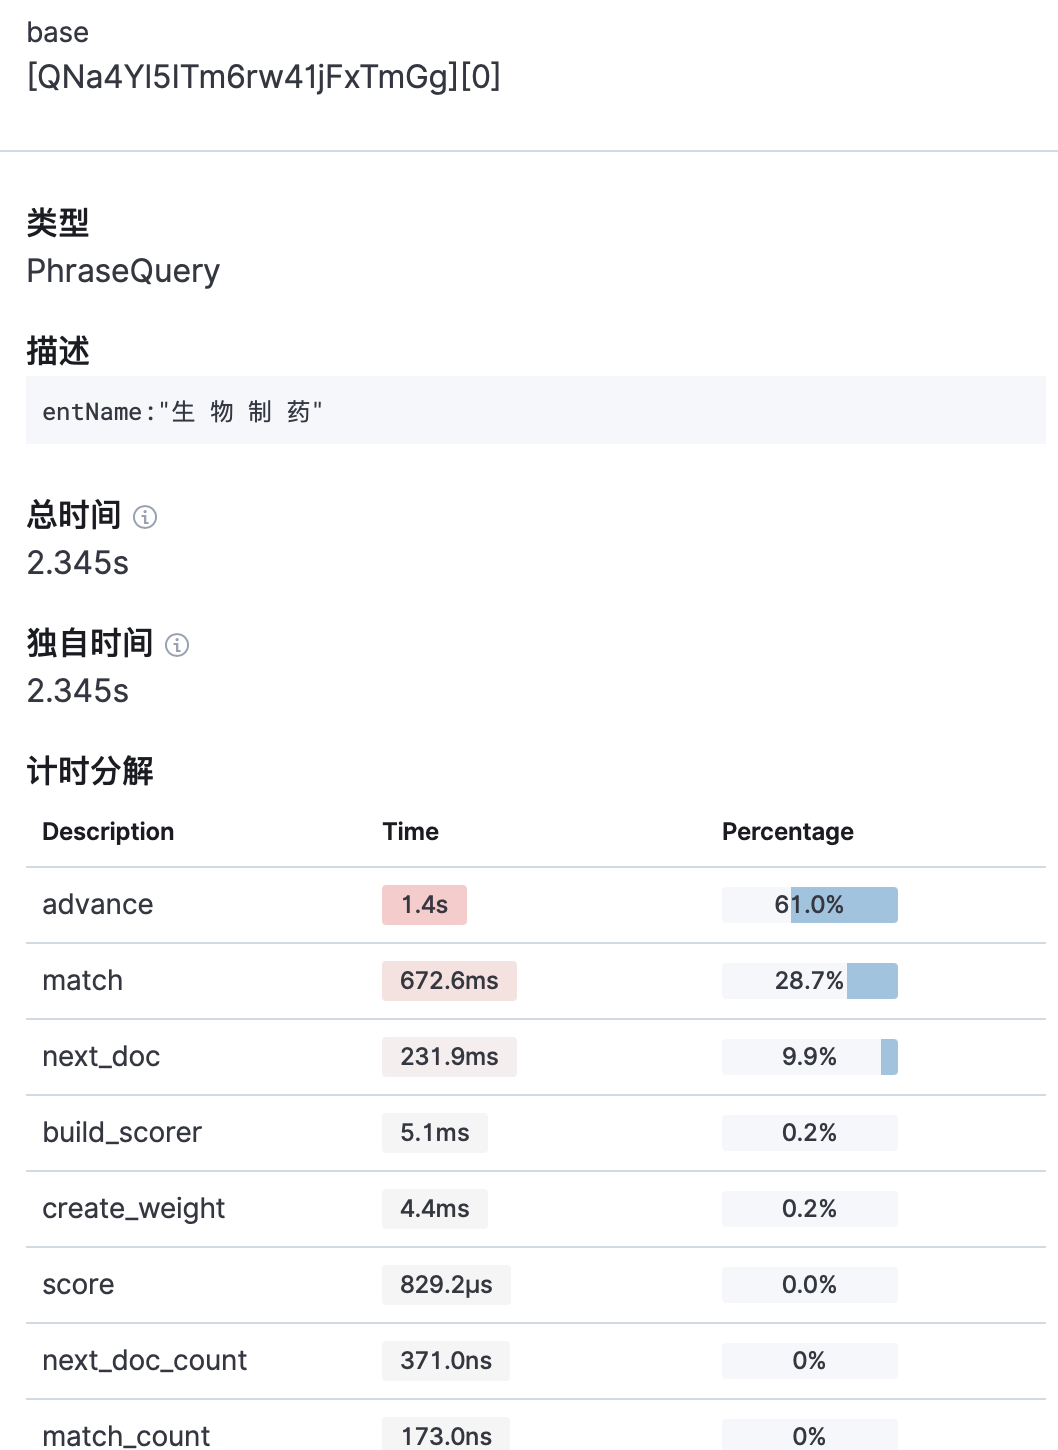
Task: Click the advance 1.4s time badge
Action: pyautogui.click(x=424, y=905)
